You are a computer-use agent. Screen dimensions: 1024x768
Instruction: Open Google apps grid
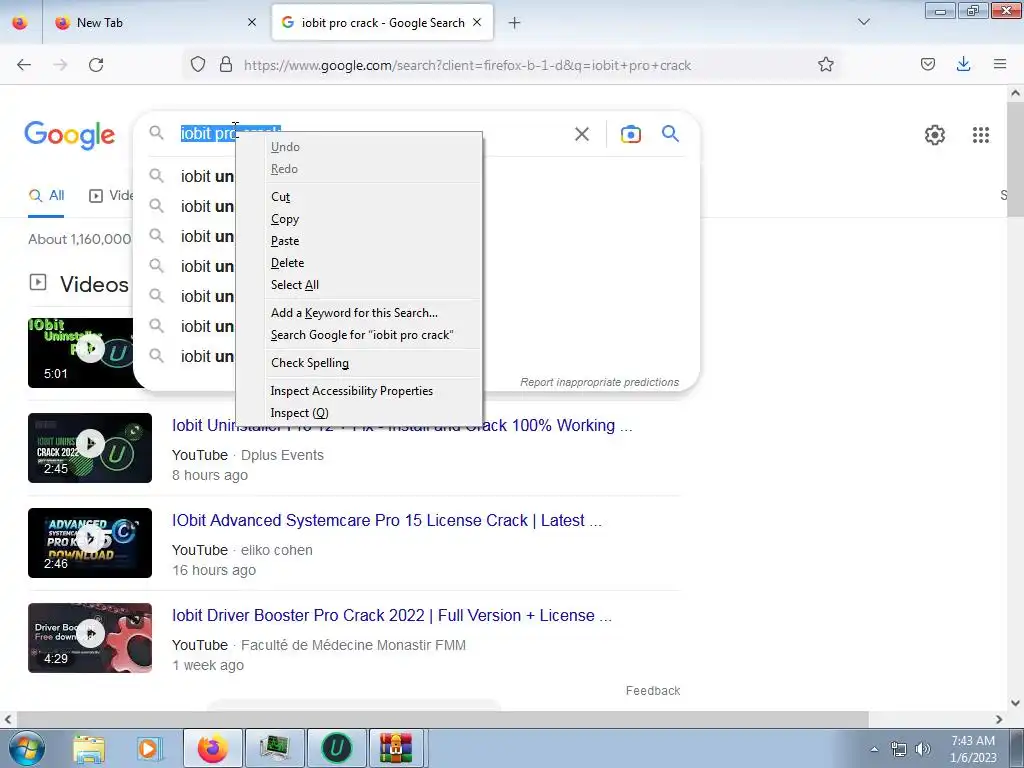coord(980,135)
